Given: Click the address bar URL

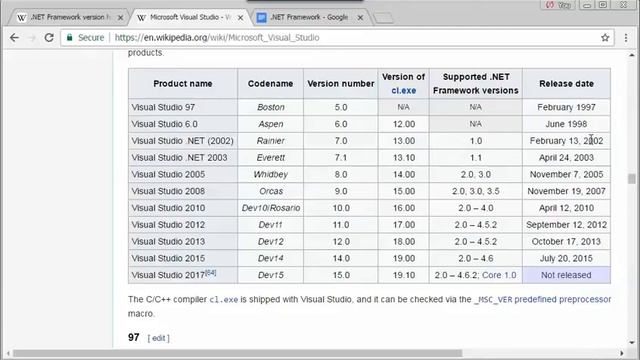Looking at the screenshot, I should (x=217, y=38).
